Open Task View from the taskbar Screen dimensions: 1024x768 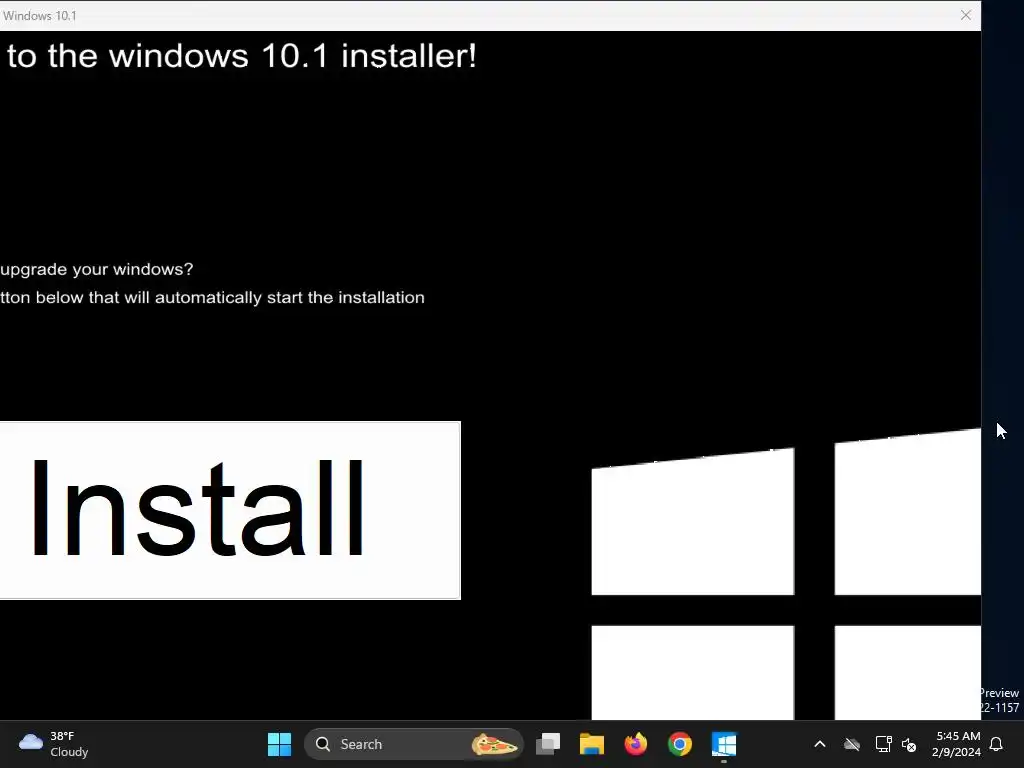point(548,744)
